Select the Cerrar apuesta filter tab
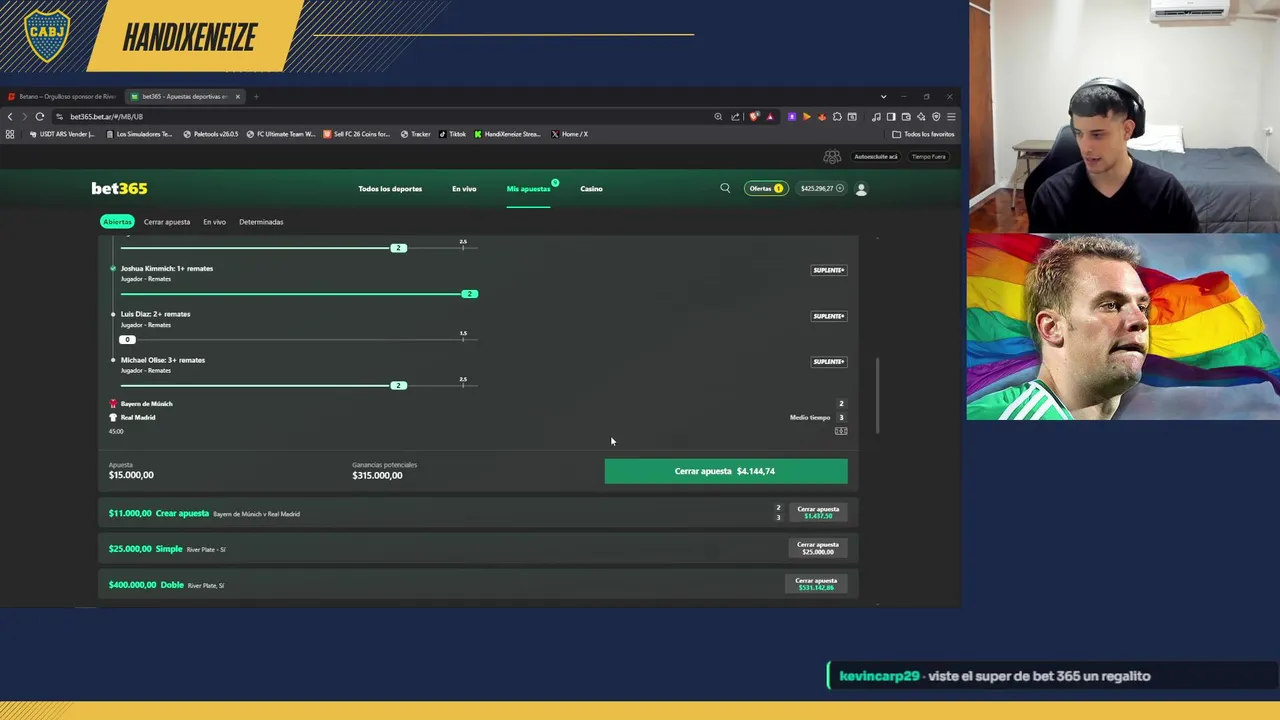Viewport: 1280px width, 720px height. tap(166, 222)
